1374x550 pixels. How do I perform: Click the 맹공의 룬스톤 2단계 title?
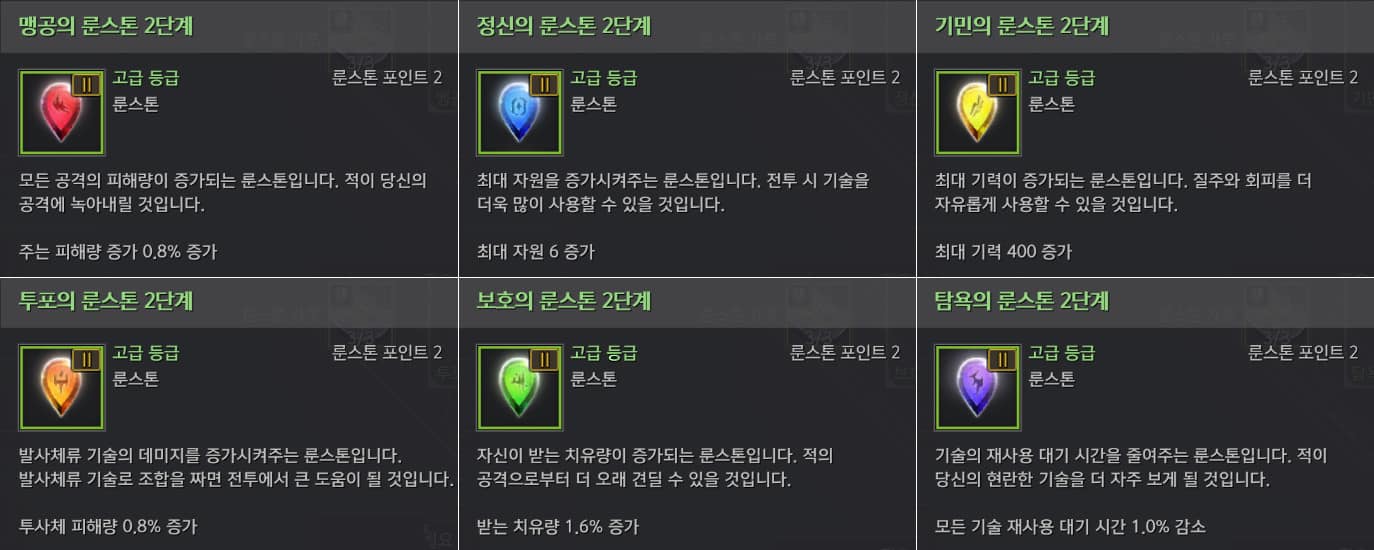pyautogui.click(x=106, y=26)
